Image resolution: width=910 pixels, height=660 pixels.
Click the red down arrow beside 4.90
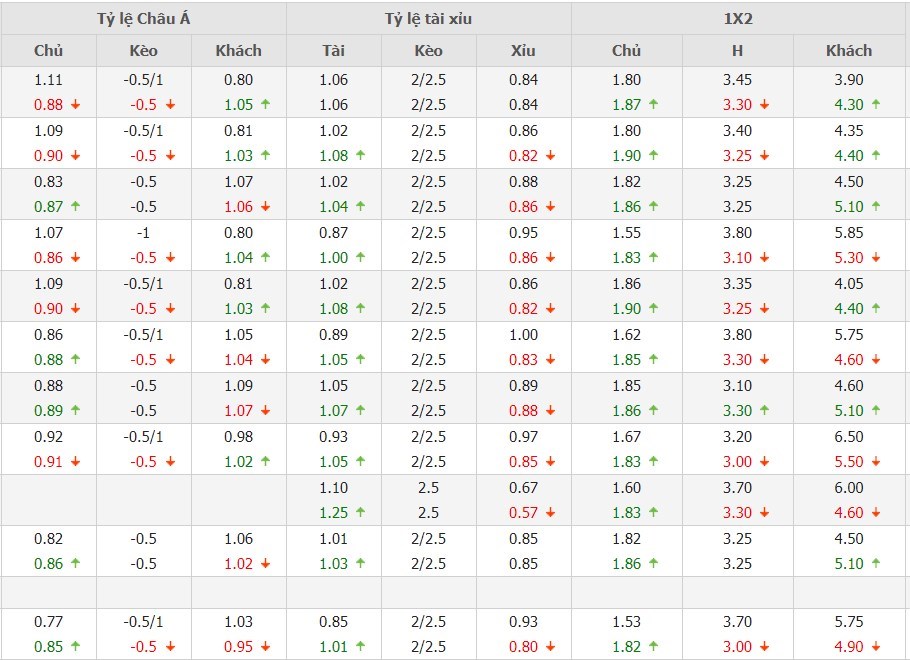876,646
